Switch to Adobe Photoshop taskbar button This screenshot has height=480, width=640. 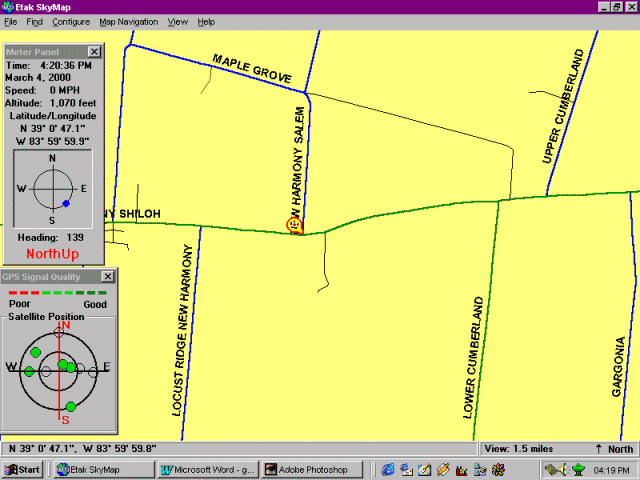[312, 470]
